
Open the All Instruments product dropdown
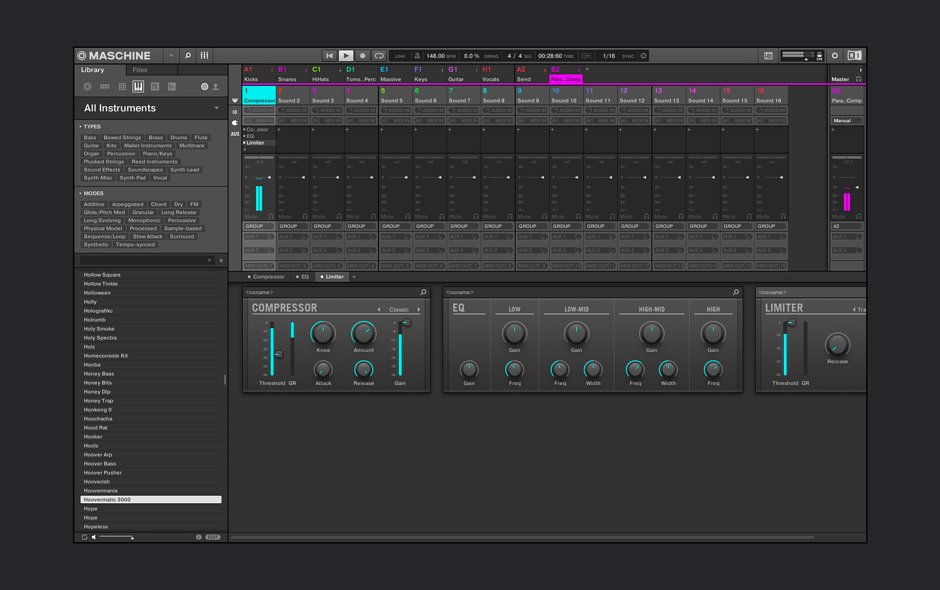(150, 108)
